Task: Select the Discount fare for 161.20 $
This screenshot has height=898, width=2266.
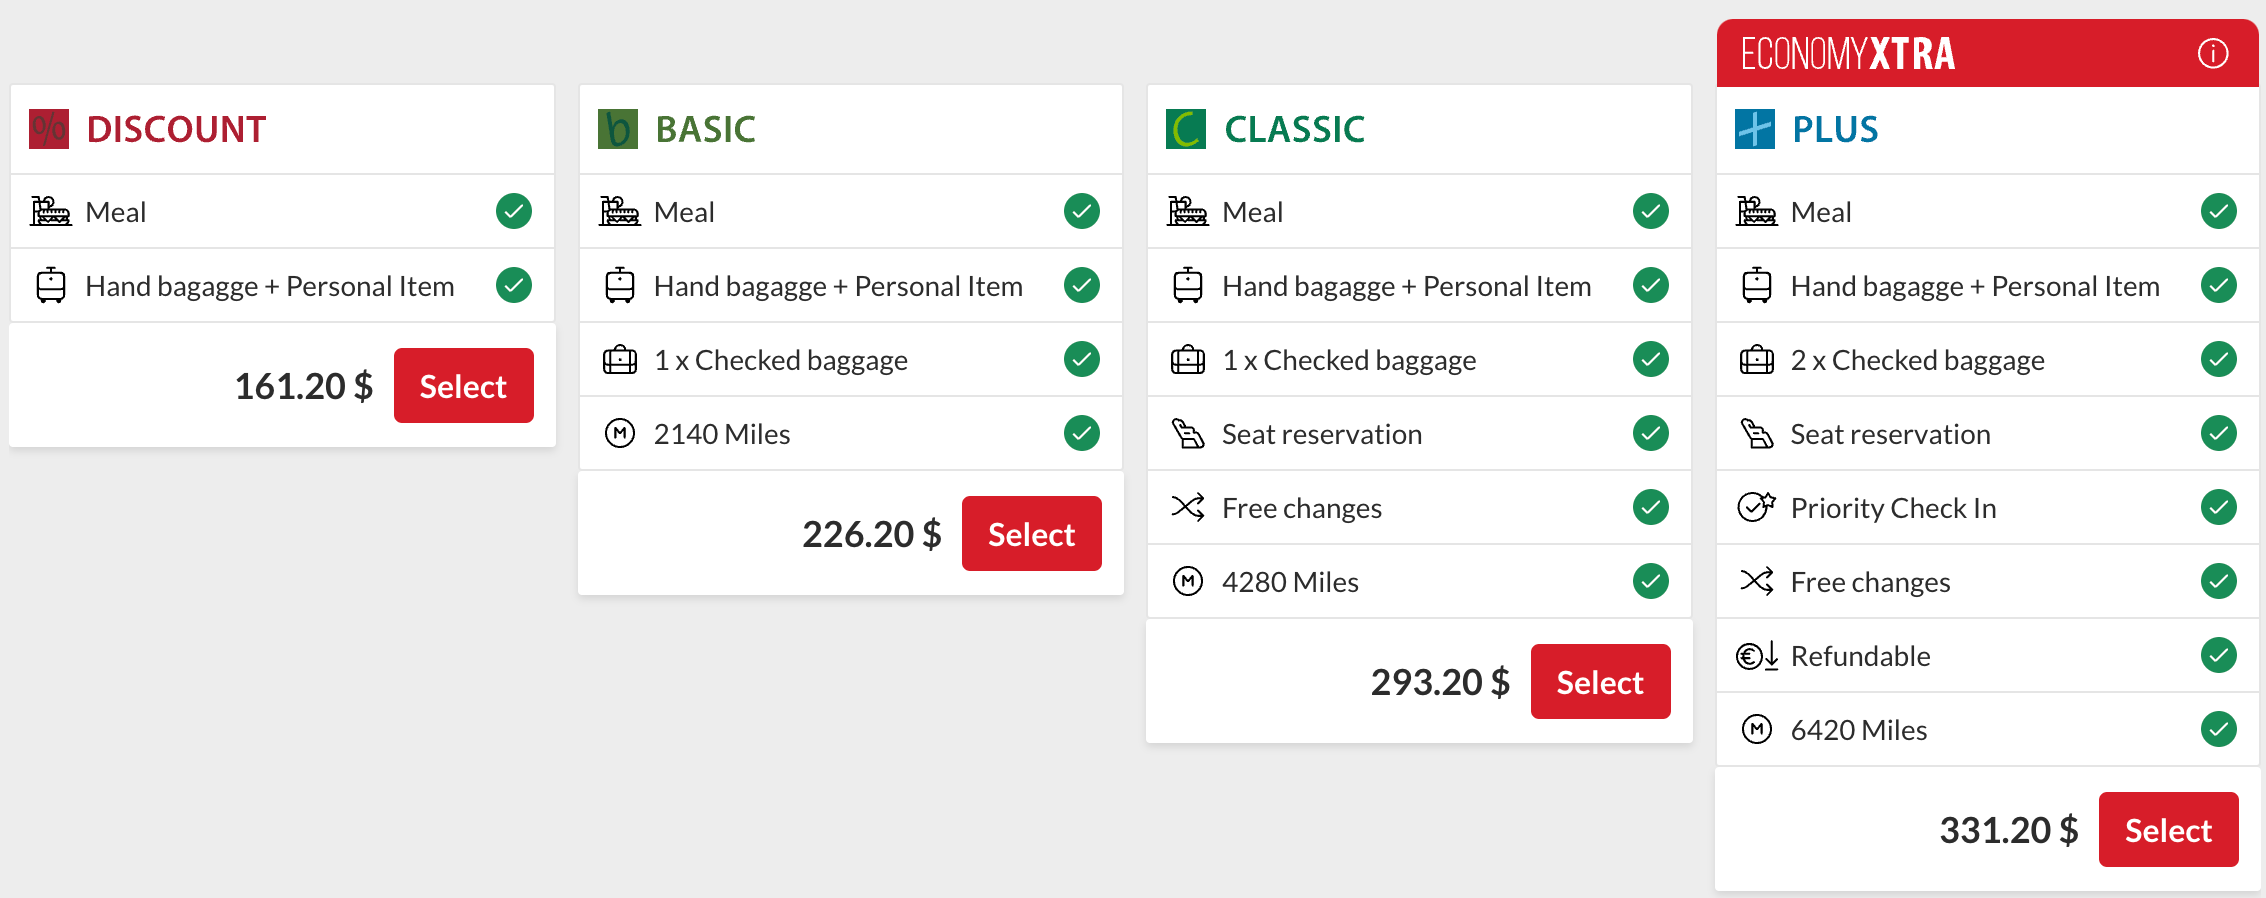Action: click(x=463, y=386)
